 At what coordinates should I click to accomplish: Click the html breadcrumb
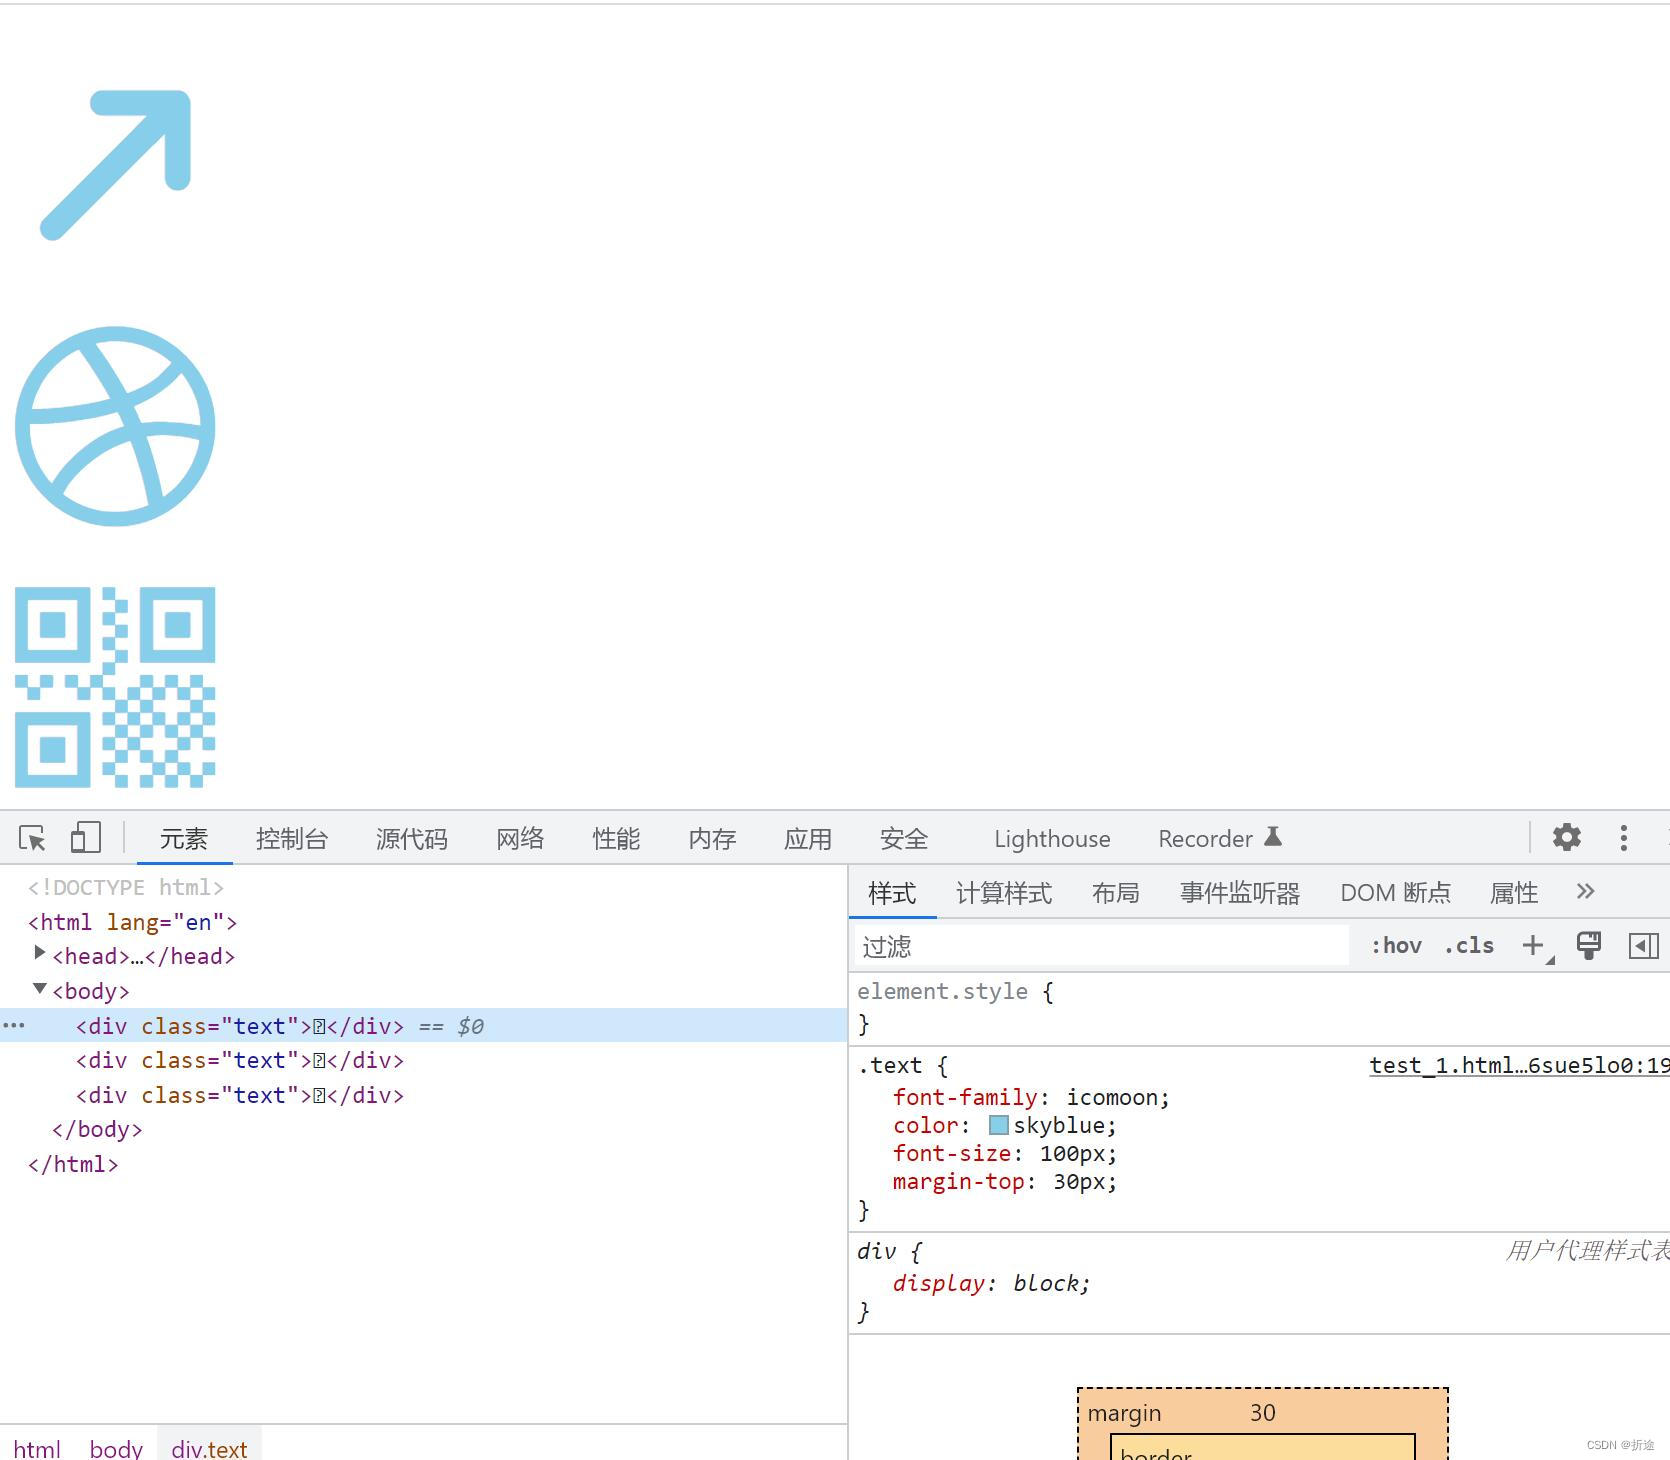click(37, 1448)
